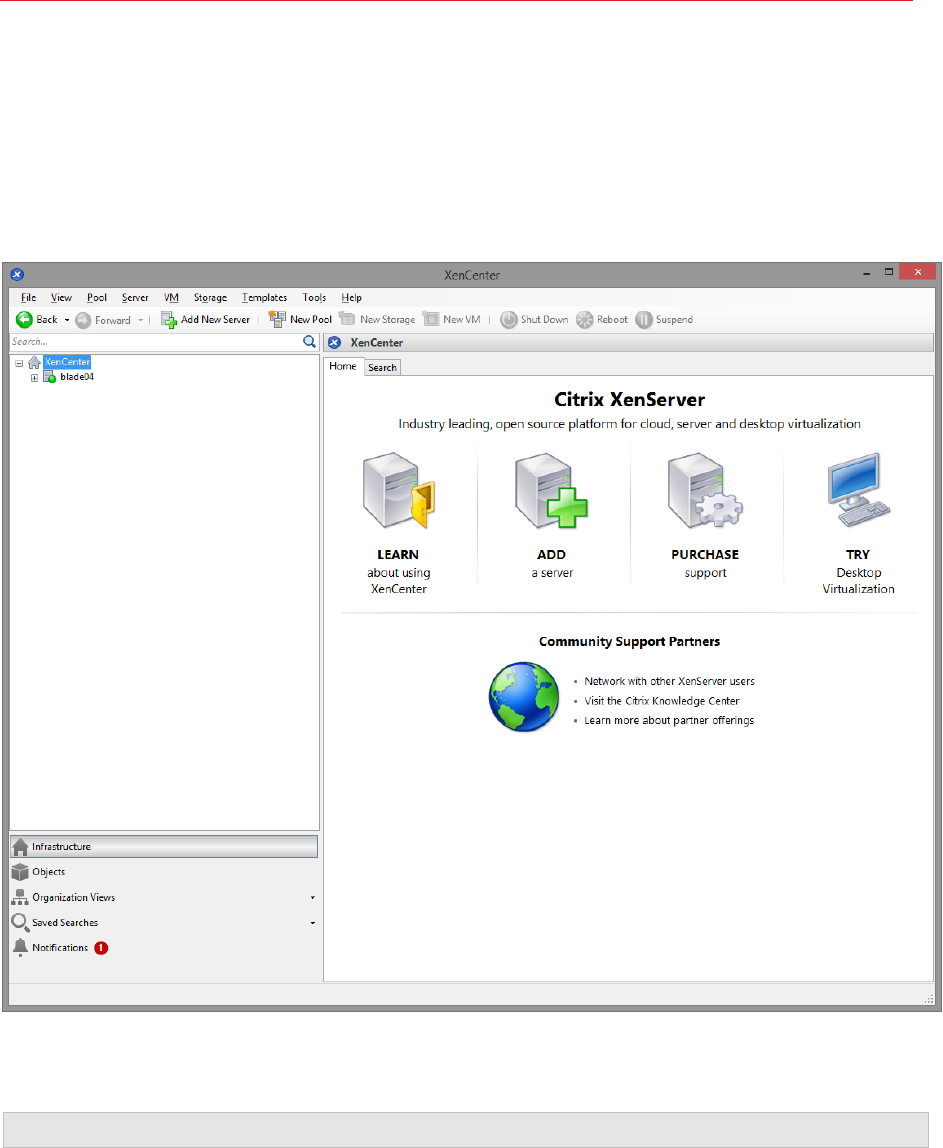Image resolution: width=943 pixels, height=1148 pixels.
Task: Select the Infrastructure navigation button
Action: (x=164, y=846)
